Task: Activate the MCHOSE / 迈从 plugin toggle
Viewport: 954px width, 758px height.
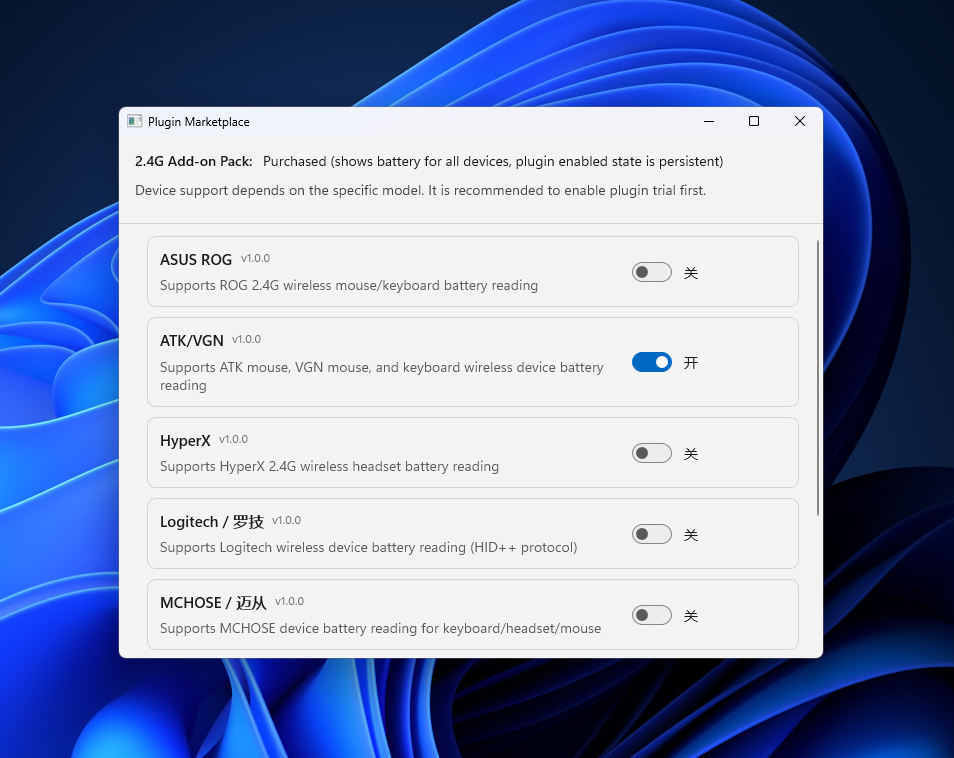Action: [x=651, y=615]
